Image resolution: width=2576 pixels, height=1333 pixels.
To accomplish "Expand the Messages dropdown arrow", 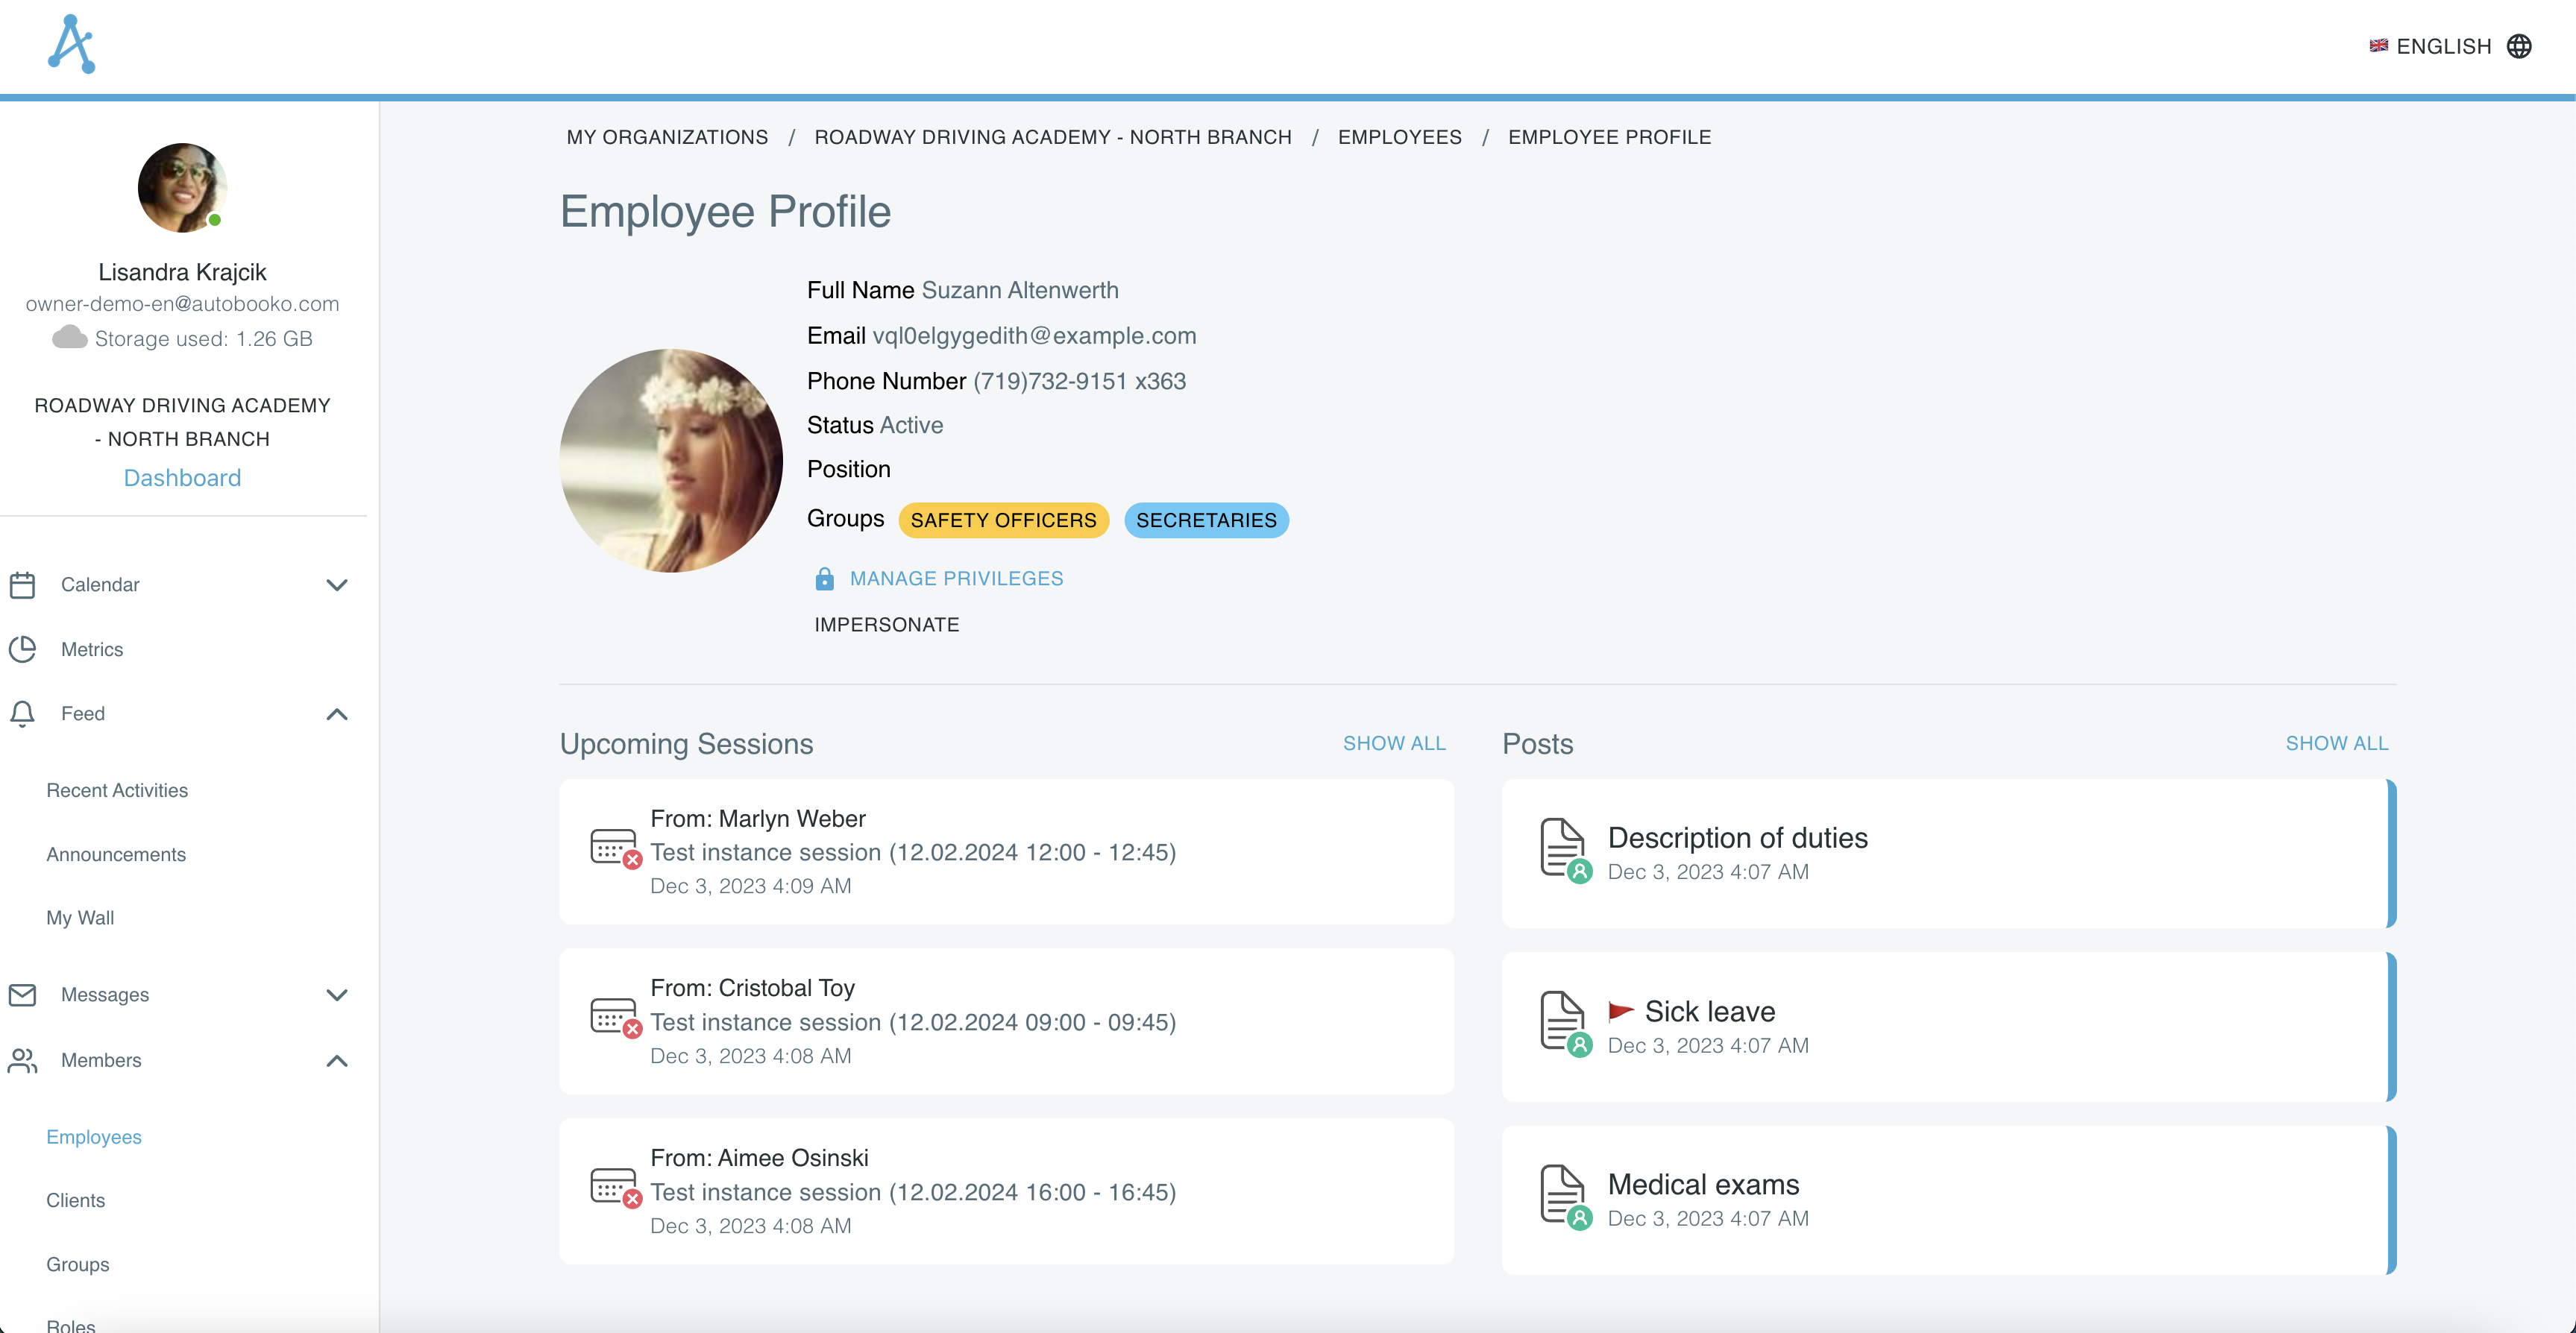I will point(337,995).
